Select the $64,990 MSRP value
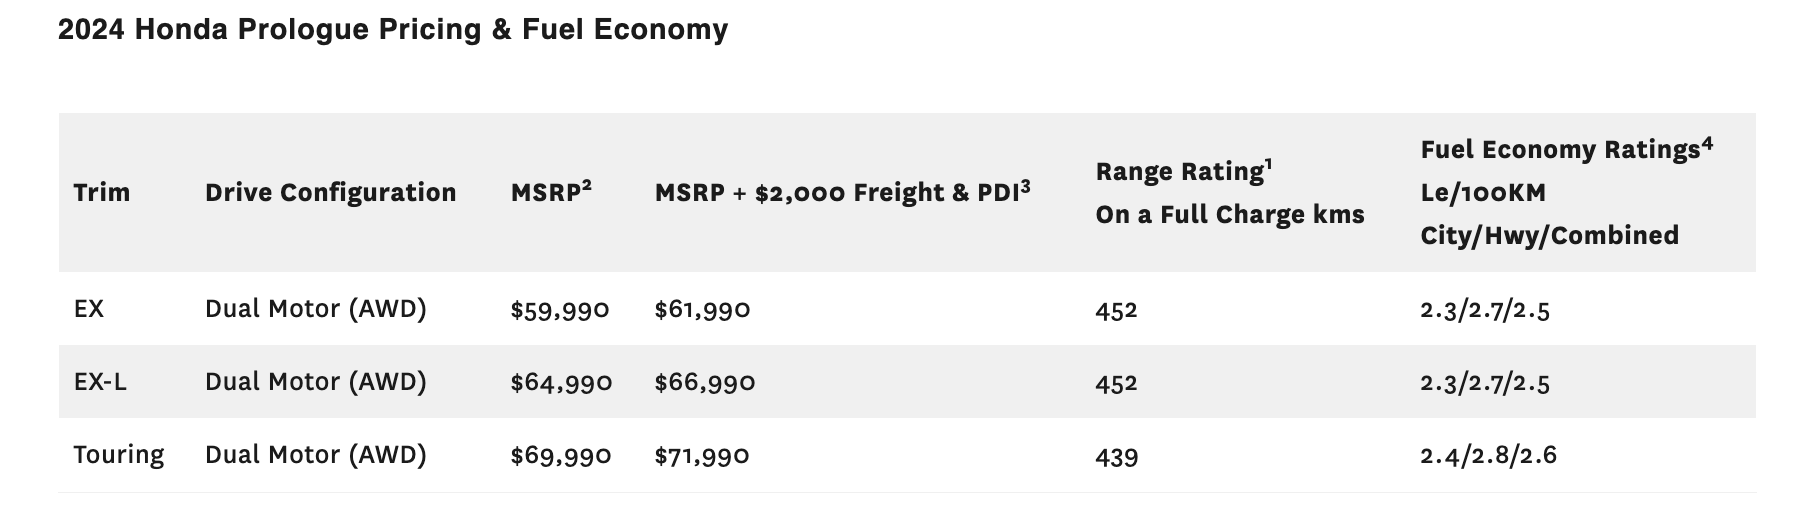The width and height of the screenshot is (1818, 532). [561, 383]
